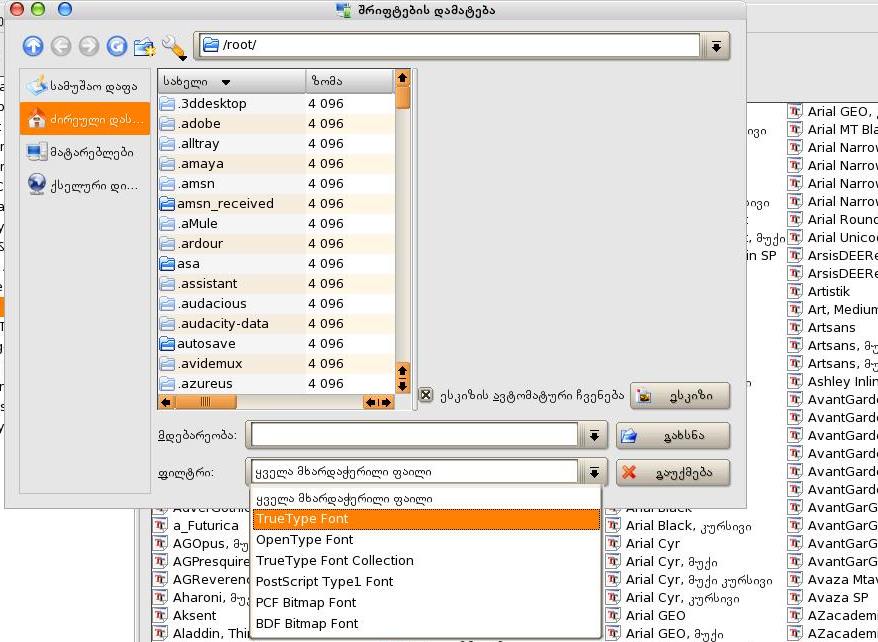Click font icon beside Artistik in background list
Image resolution: width=878 pixels, height=642 pixels.
click(795, 291)
